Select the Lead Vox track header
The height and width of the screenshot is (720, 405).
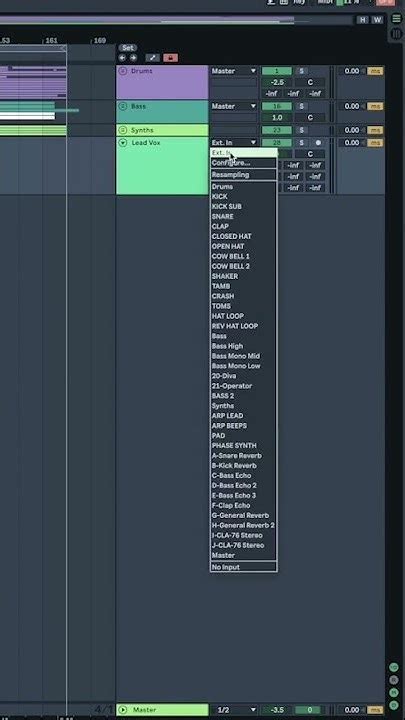tap(162, 166)
